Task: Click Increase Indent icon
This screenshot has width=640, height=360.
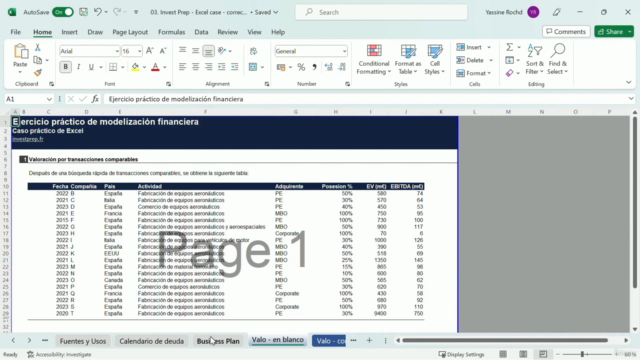Action: click(235, 67)
